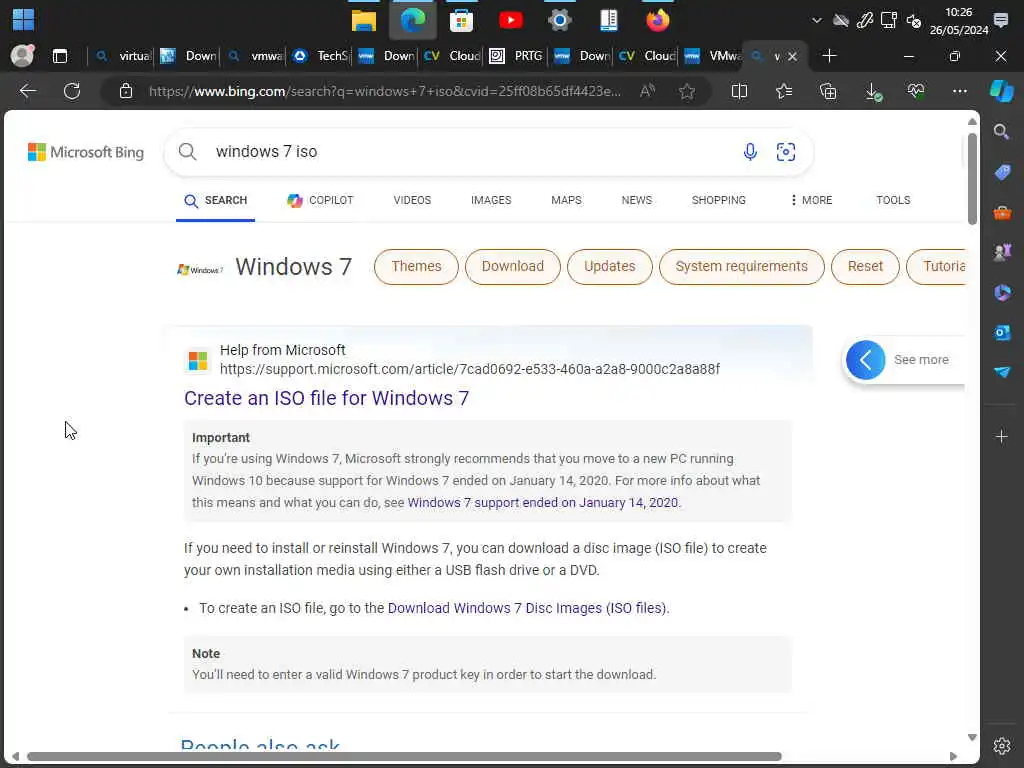Close the current search tab
The image size is (1024, 768).
coord(792,57)
